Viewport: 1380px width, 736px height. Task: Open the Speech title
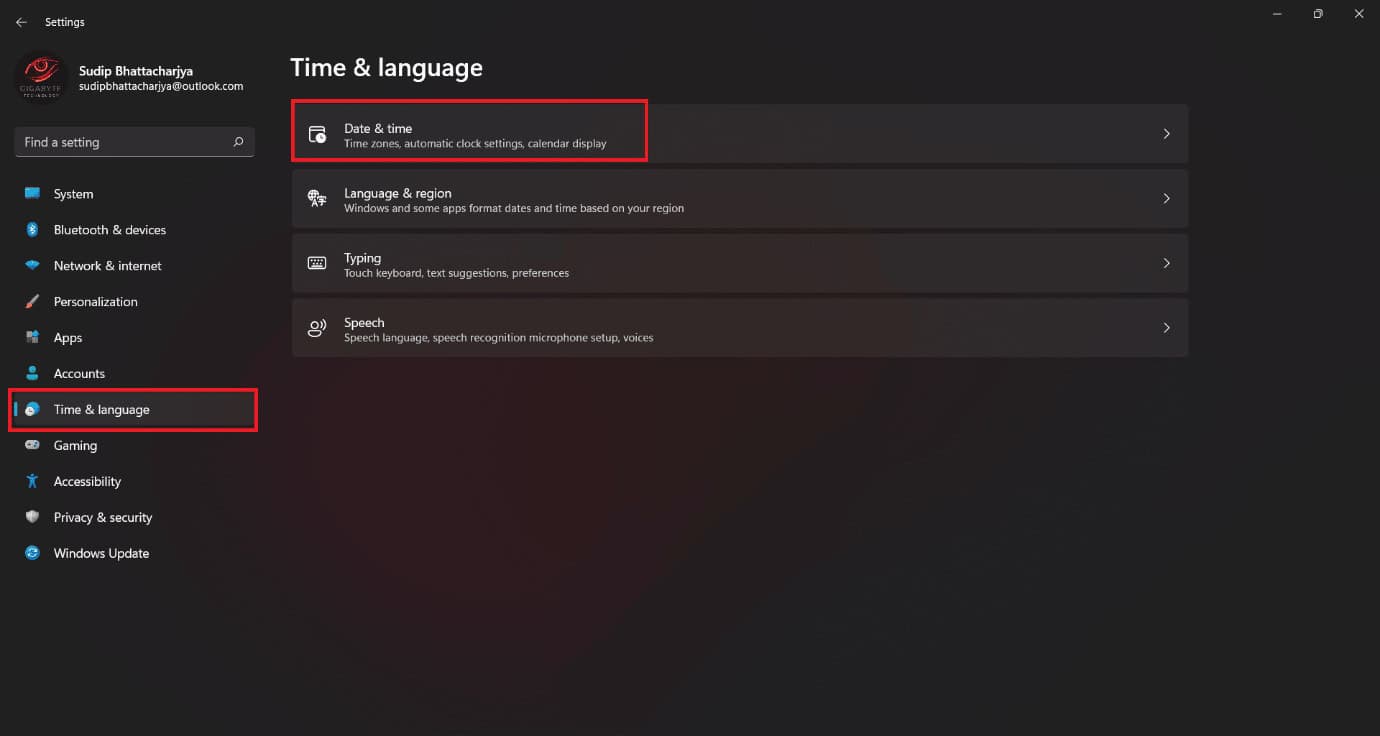point(364,322)
